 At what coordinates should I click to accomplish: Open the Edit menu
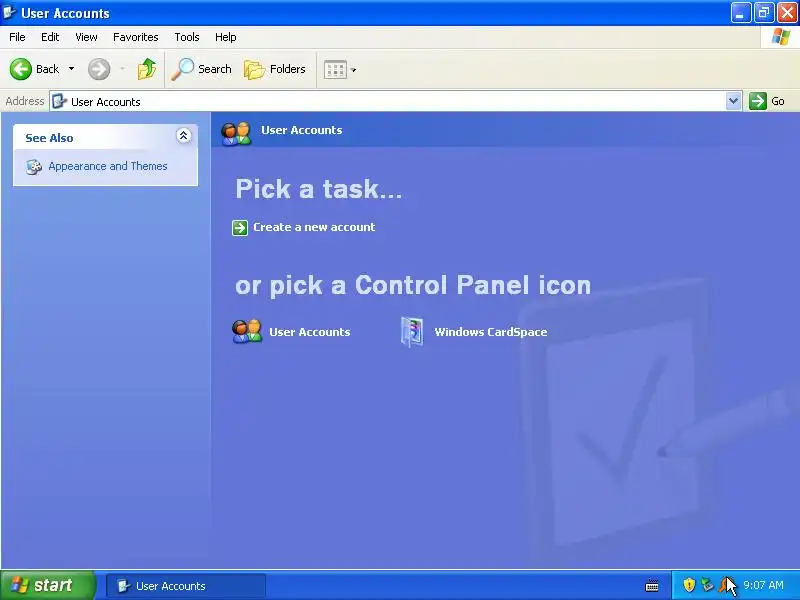[50, 37]
